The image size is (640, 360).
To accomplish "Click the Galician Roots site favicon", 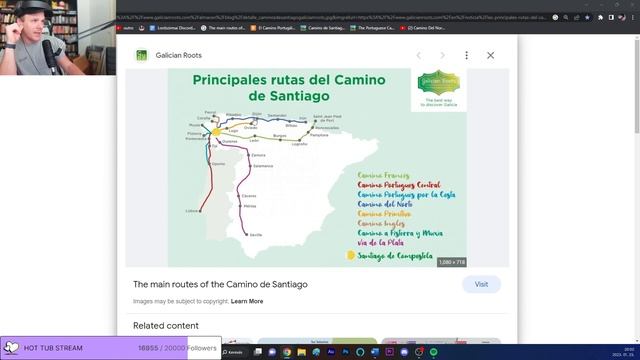I will coord(141,55).
